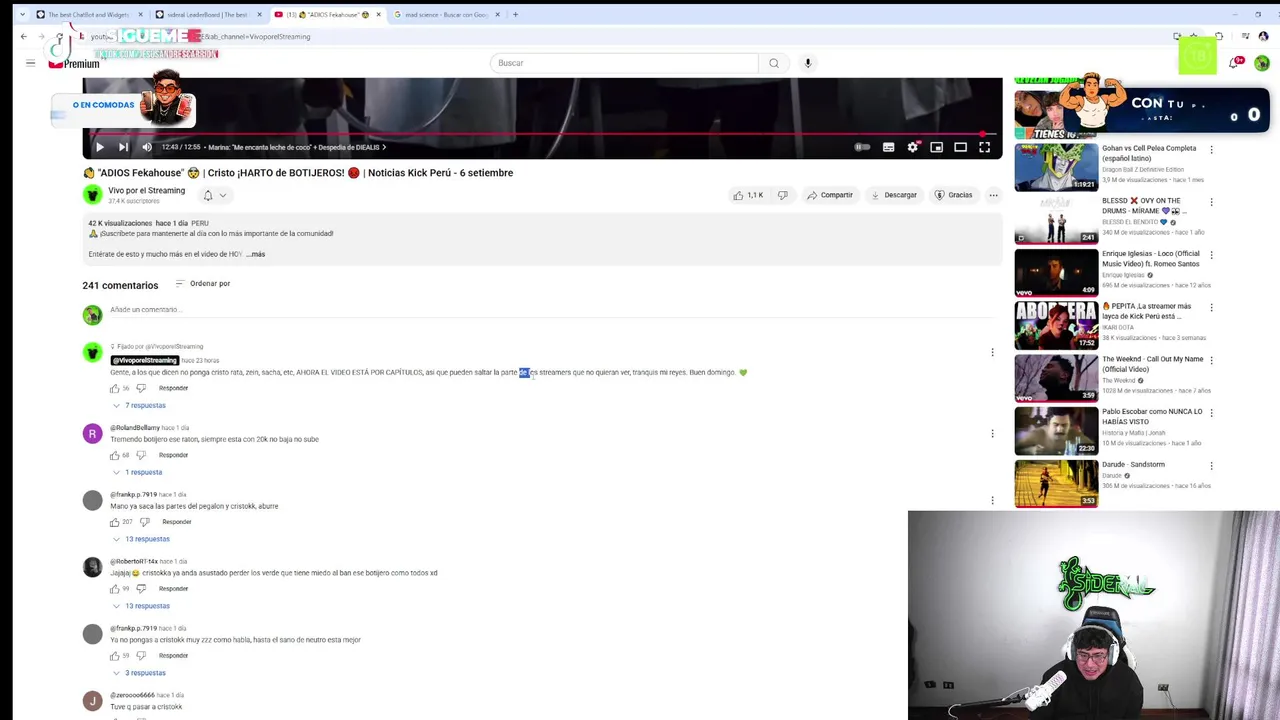
Task: Start voice search with microphone icon
Action: [x=808, y=63]
